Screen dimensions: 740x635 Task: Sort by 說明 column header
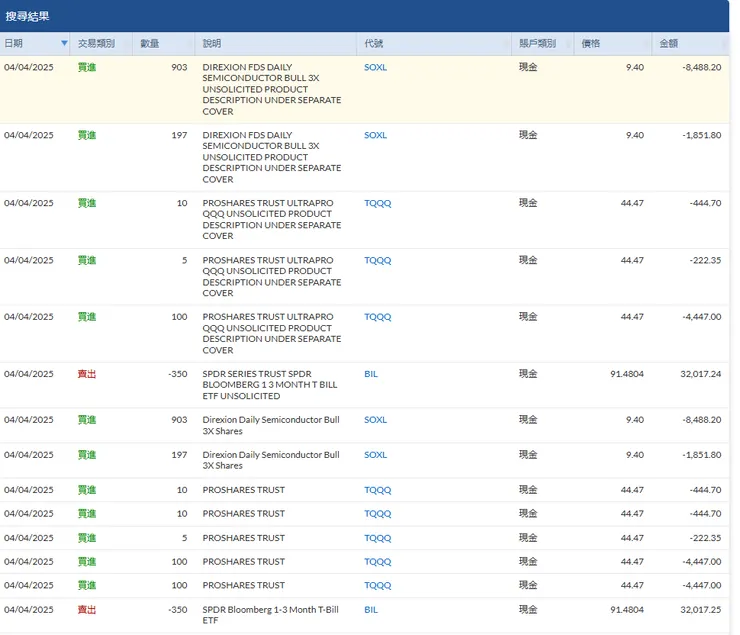(212, 44)
